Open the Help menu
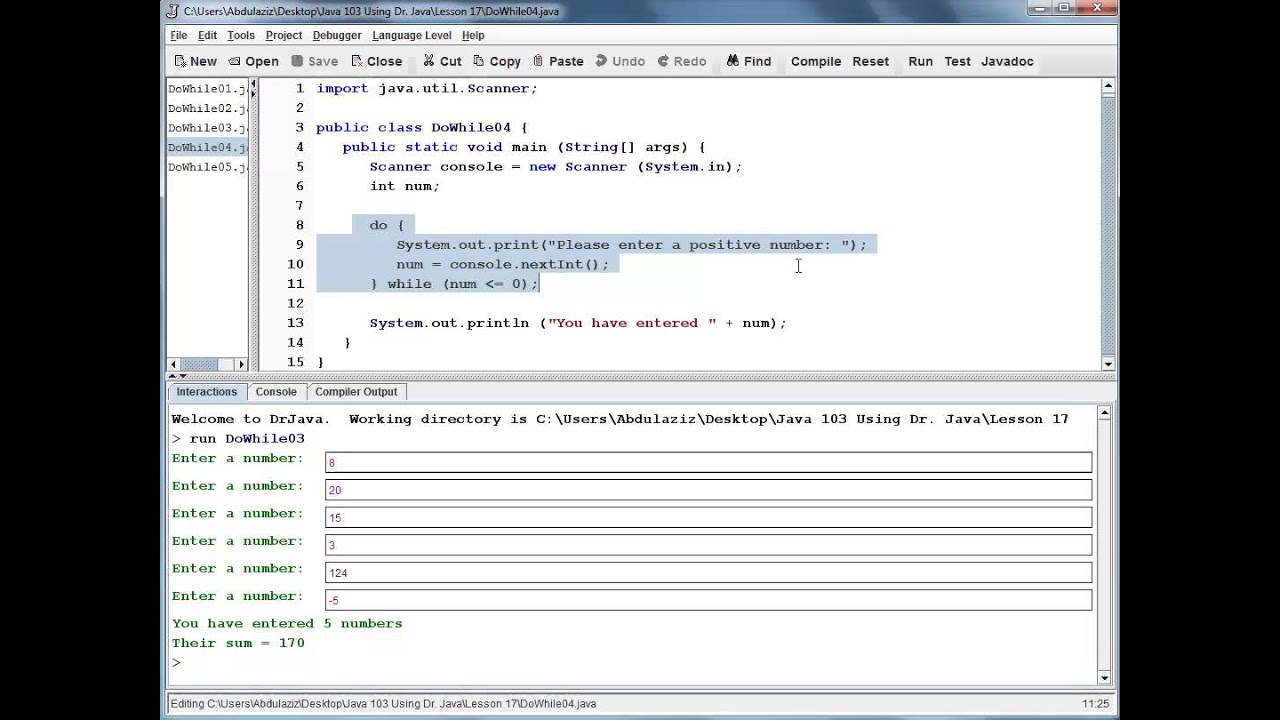 point(473,35)
